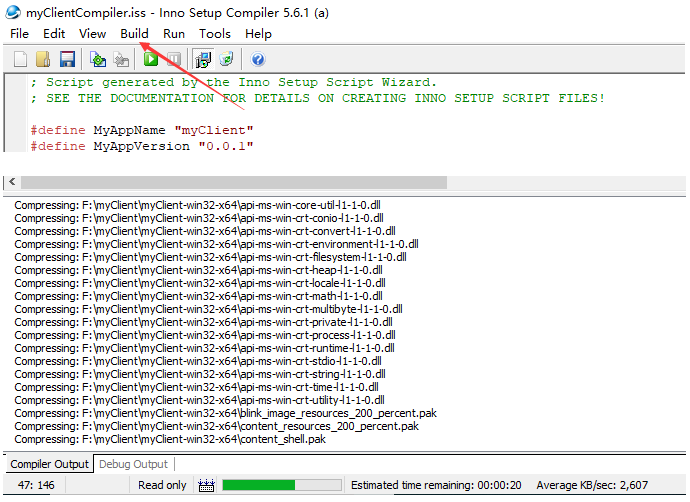Click the green compile progress bar

pos(282,485)
